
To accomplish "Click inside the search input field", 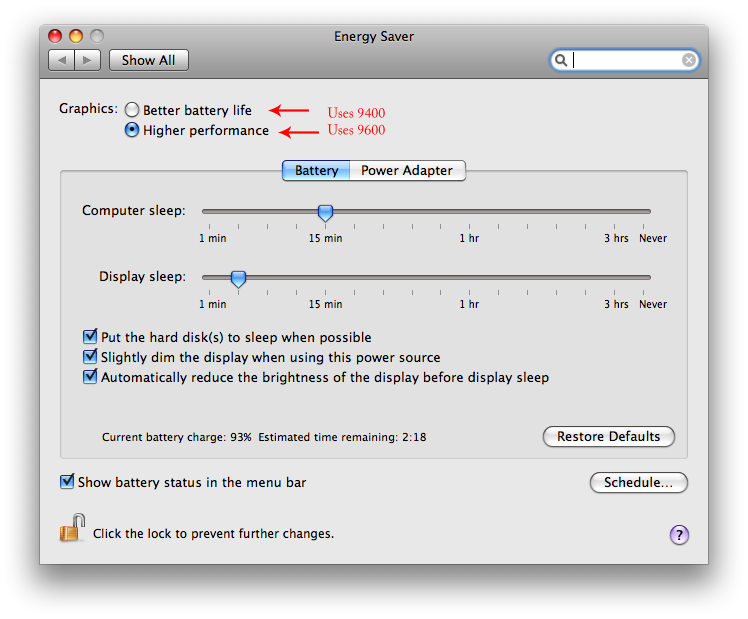I will click(x=627, y=60).
